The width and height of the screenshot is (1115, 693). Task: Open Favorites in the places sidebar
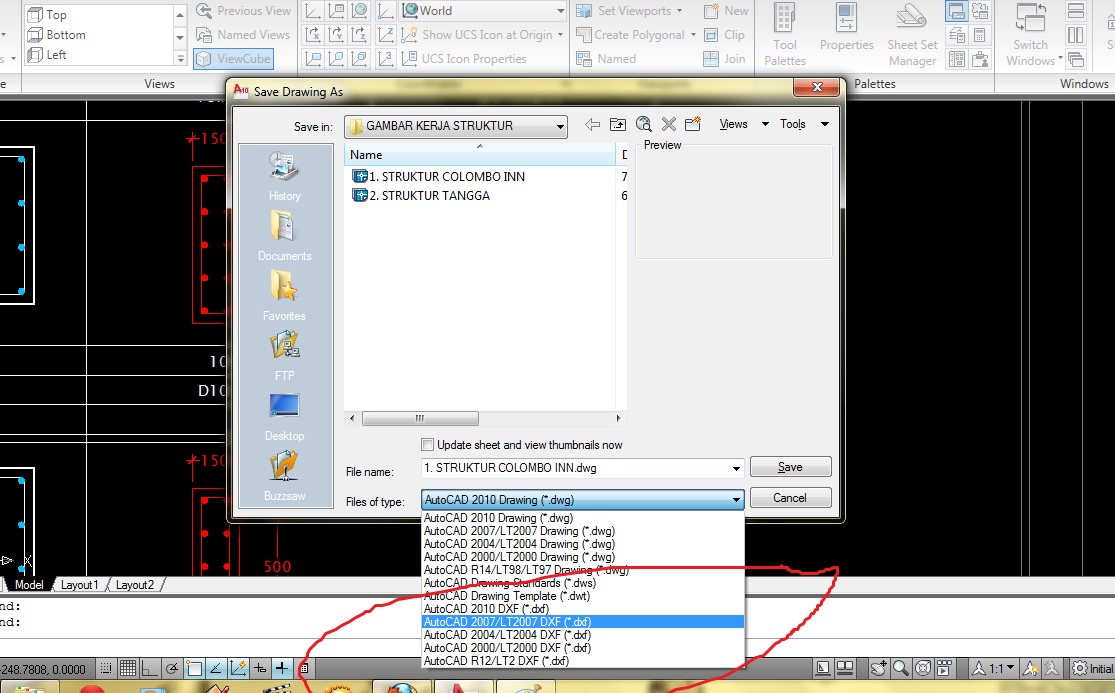tap(284, 297)
